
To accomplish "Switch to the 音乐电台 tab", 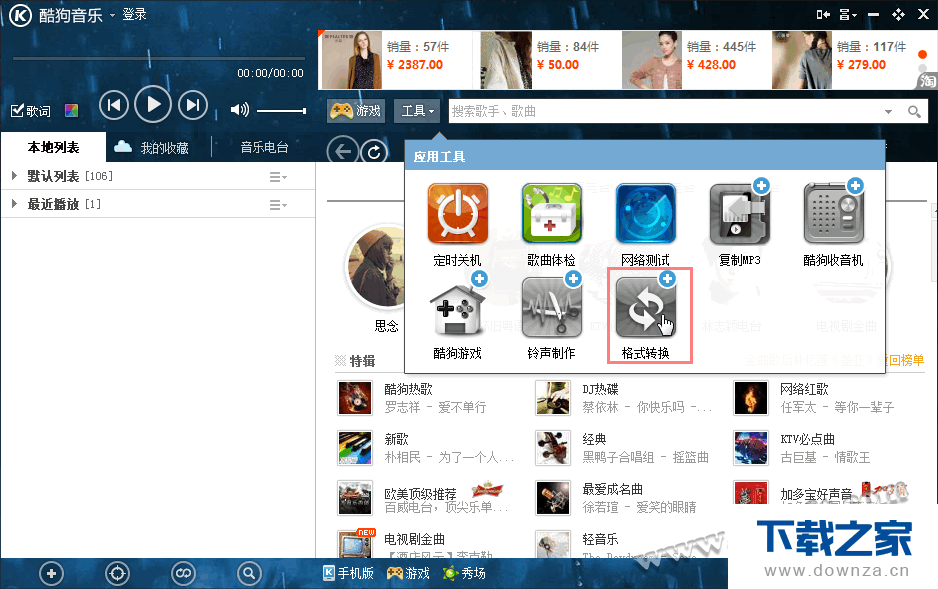I will [x=264, y=147].
